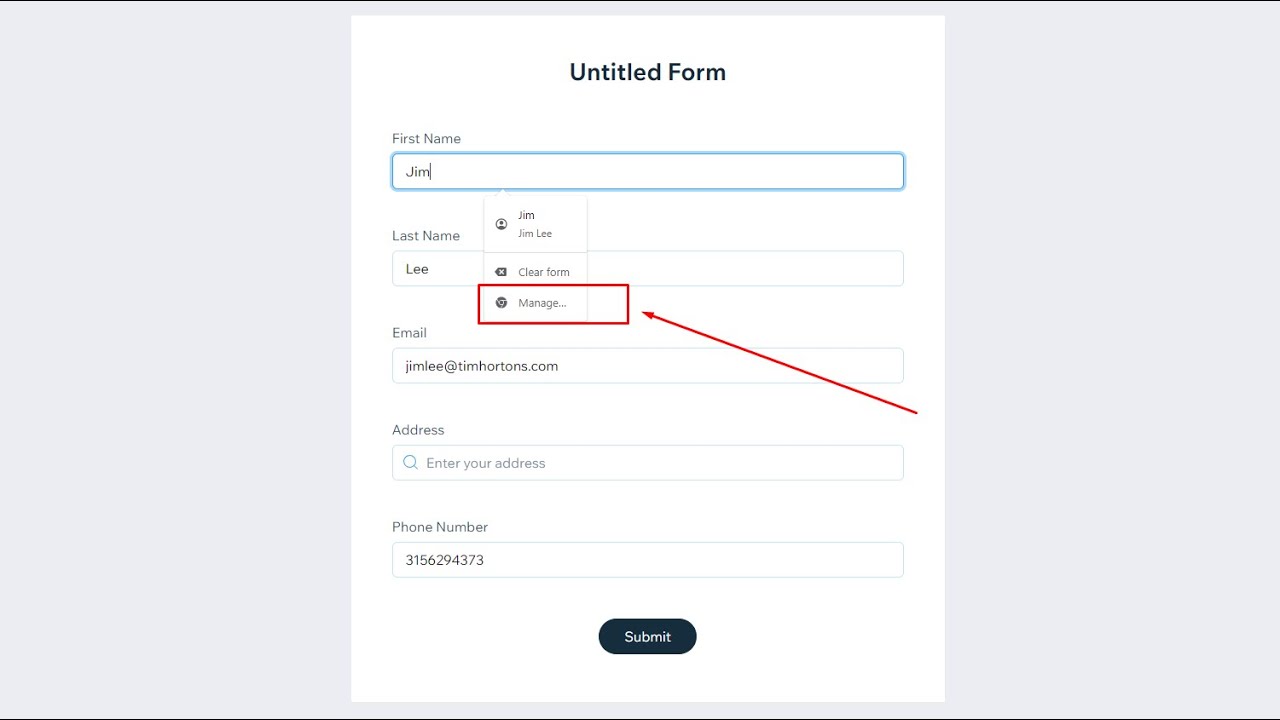
Task: Click the Last Name label
Action: [x=426, y=236]
